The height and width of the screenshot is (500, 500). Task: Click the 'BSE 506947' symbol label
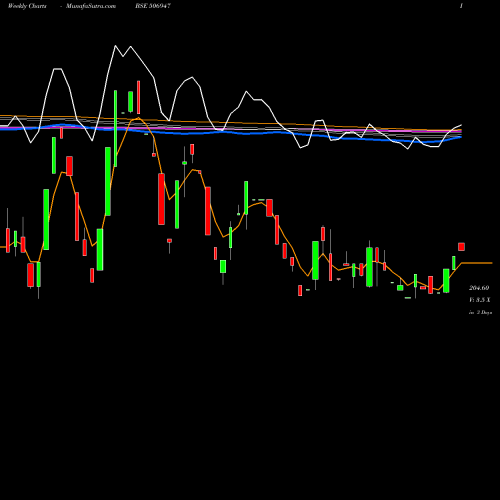[x=153, y=6]
